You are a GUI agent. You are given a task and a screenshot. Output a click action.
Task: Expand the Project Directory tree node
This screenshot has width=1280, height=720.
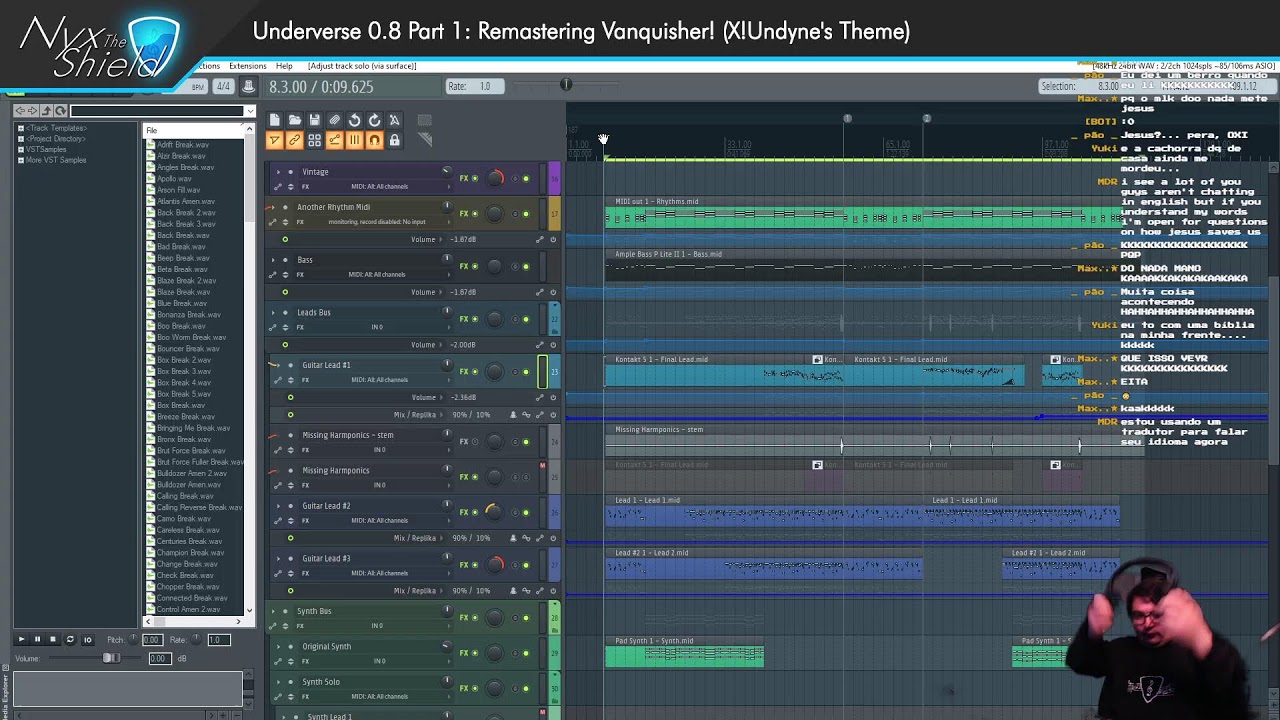[20, 139]
